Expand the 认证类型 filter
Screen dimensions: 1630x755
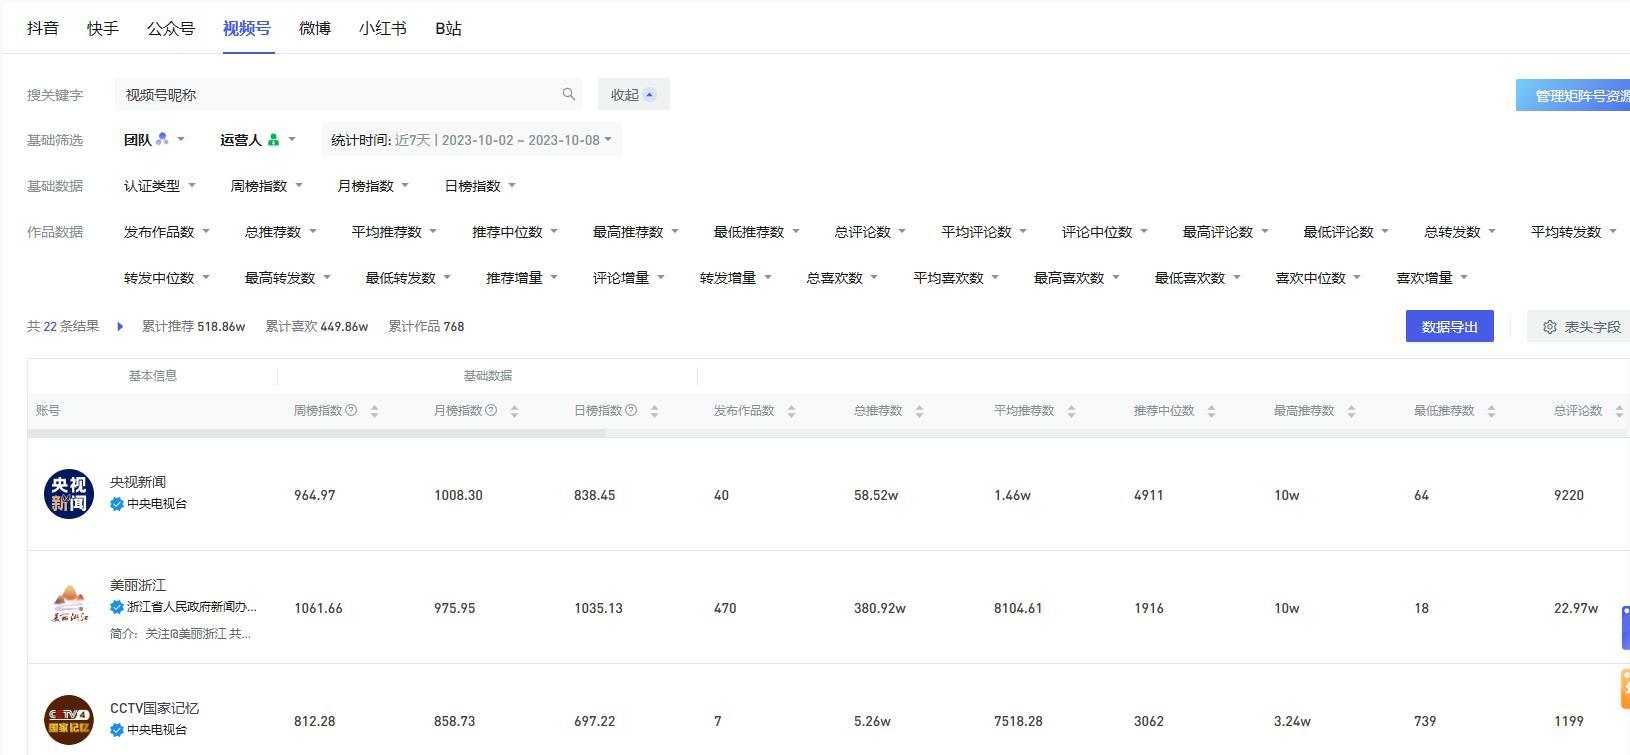click(160, 186)
